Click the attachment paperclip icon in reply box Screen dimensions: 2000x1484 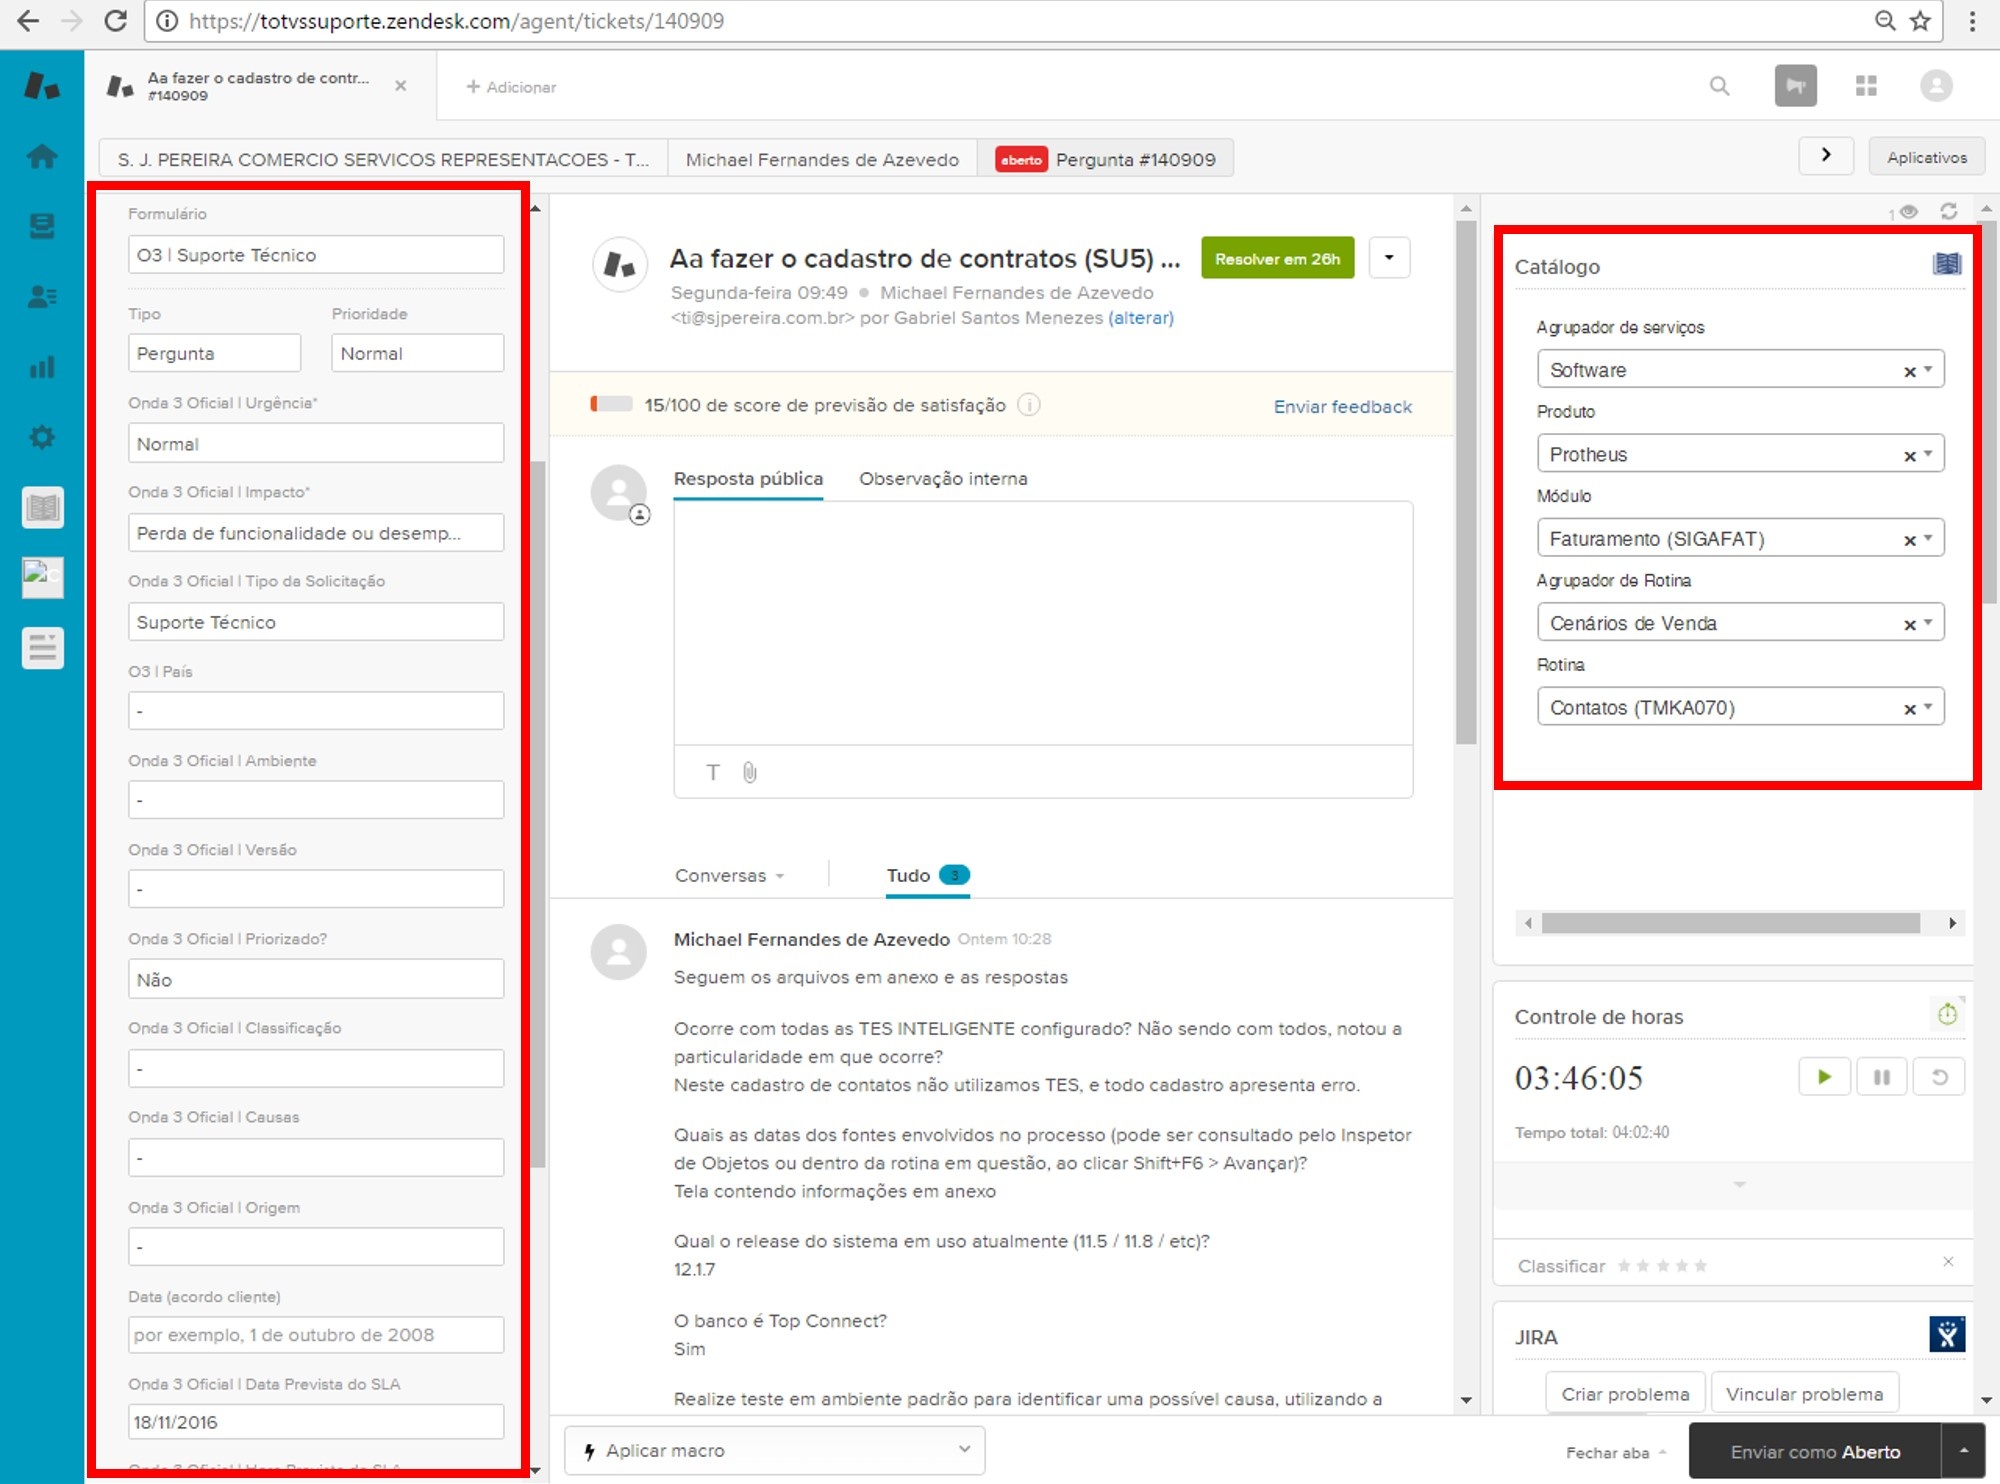[750, 772]
